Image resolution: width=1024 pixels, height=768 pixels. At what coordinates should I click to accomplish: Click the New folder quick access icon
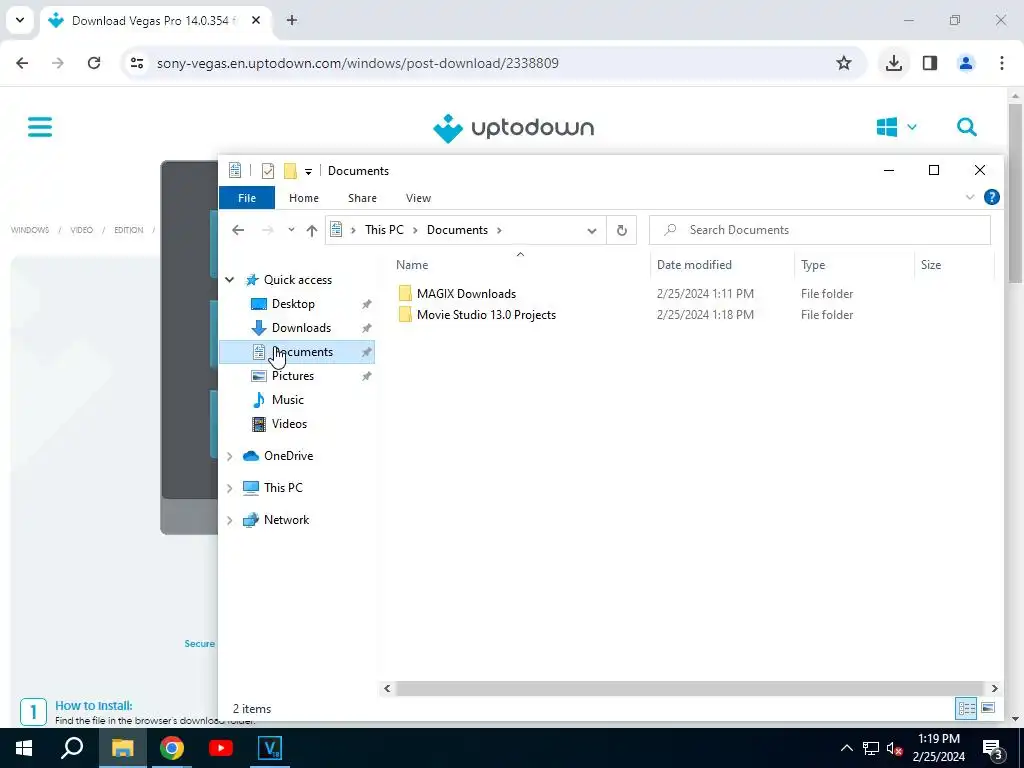(x=290, y=171)
